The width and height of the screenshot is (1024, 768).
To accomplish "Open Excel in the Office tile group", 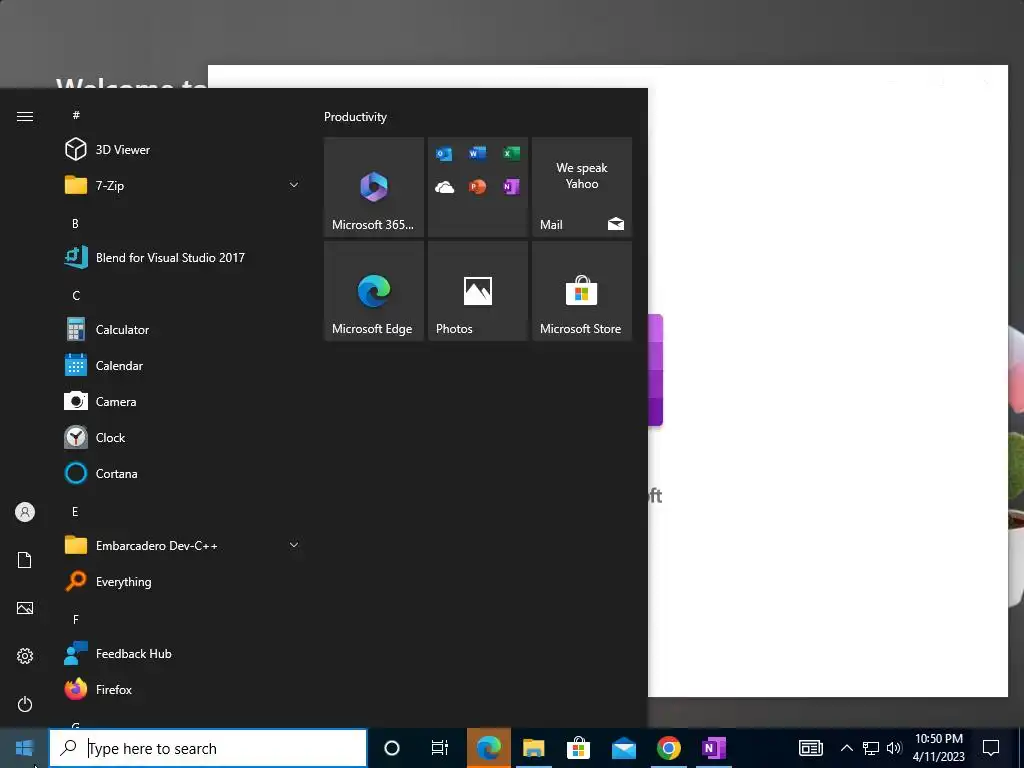I will coord(511,153).
